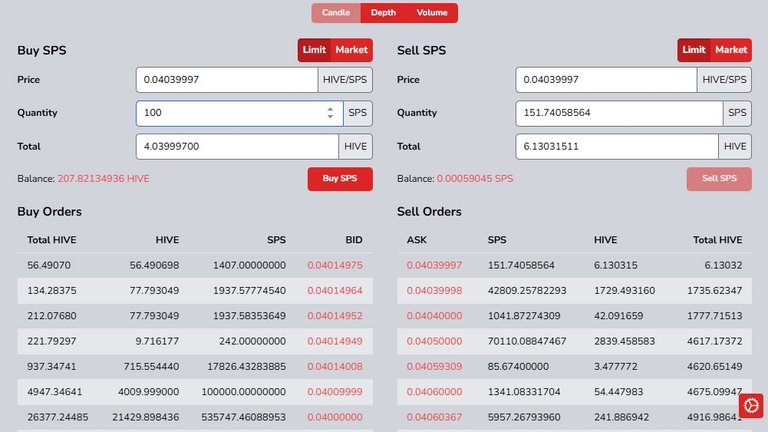768x432 pixels.
Task: Click the Buy SPS Price input field
Action: 227,80
